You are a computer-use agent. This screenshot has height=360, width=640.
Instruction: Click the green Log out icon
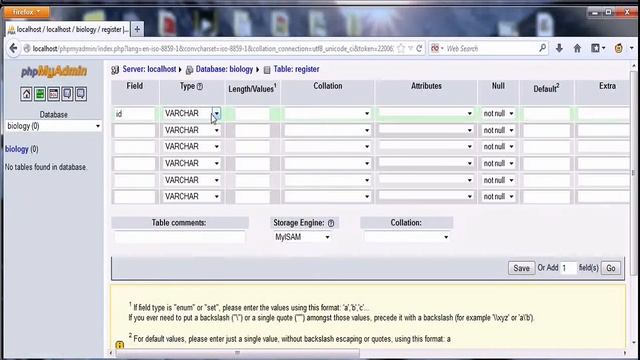pyautogui.click(x=40, y=94)
